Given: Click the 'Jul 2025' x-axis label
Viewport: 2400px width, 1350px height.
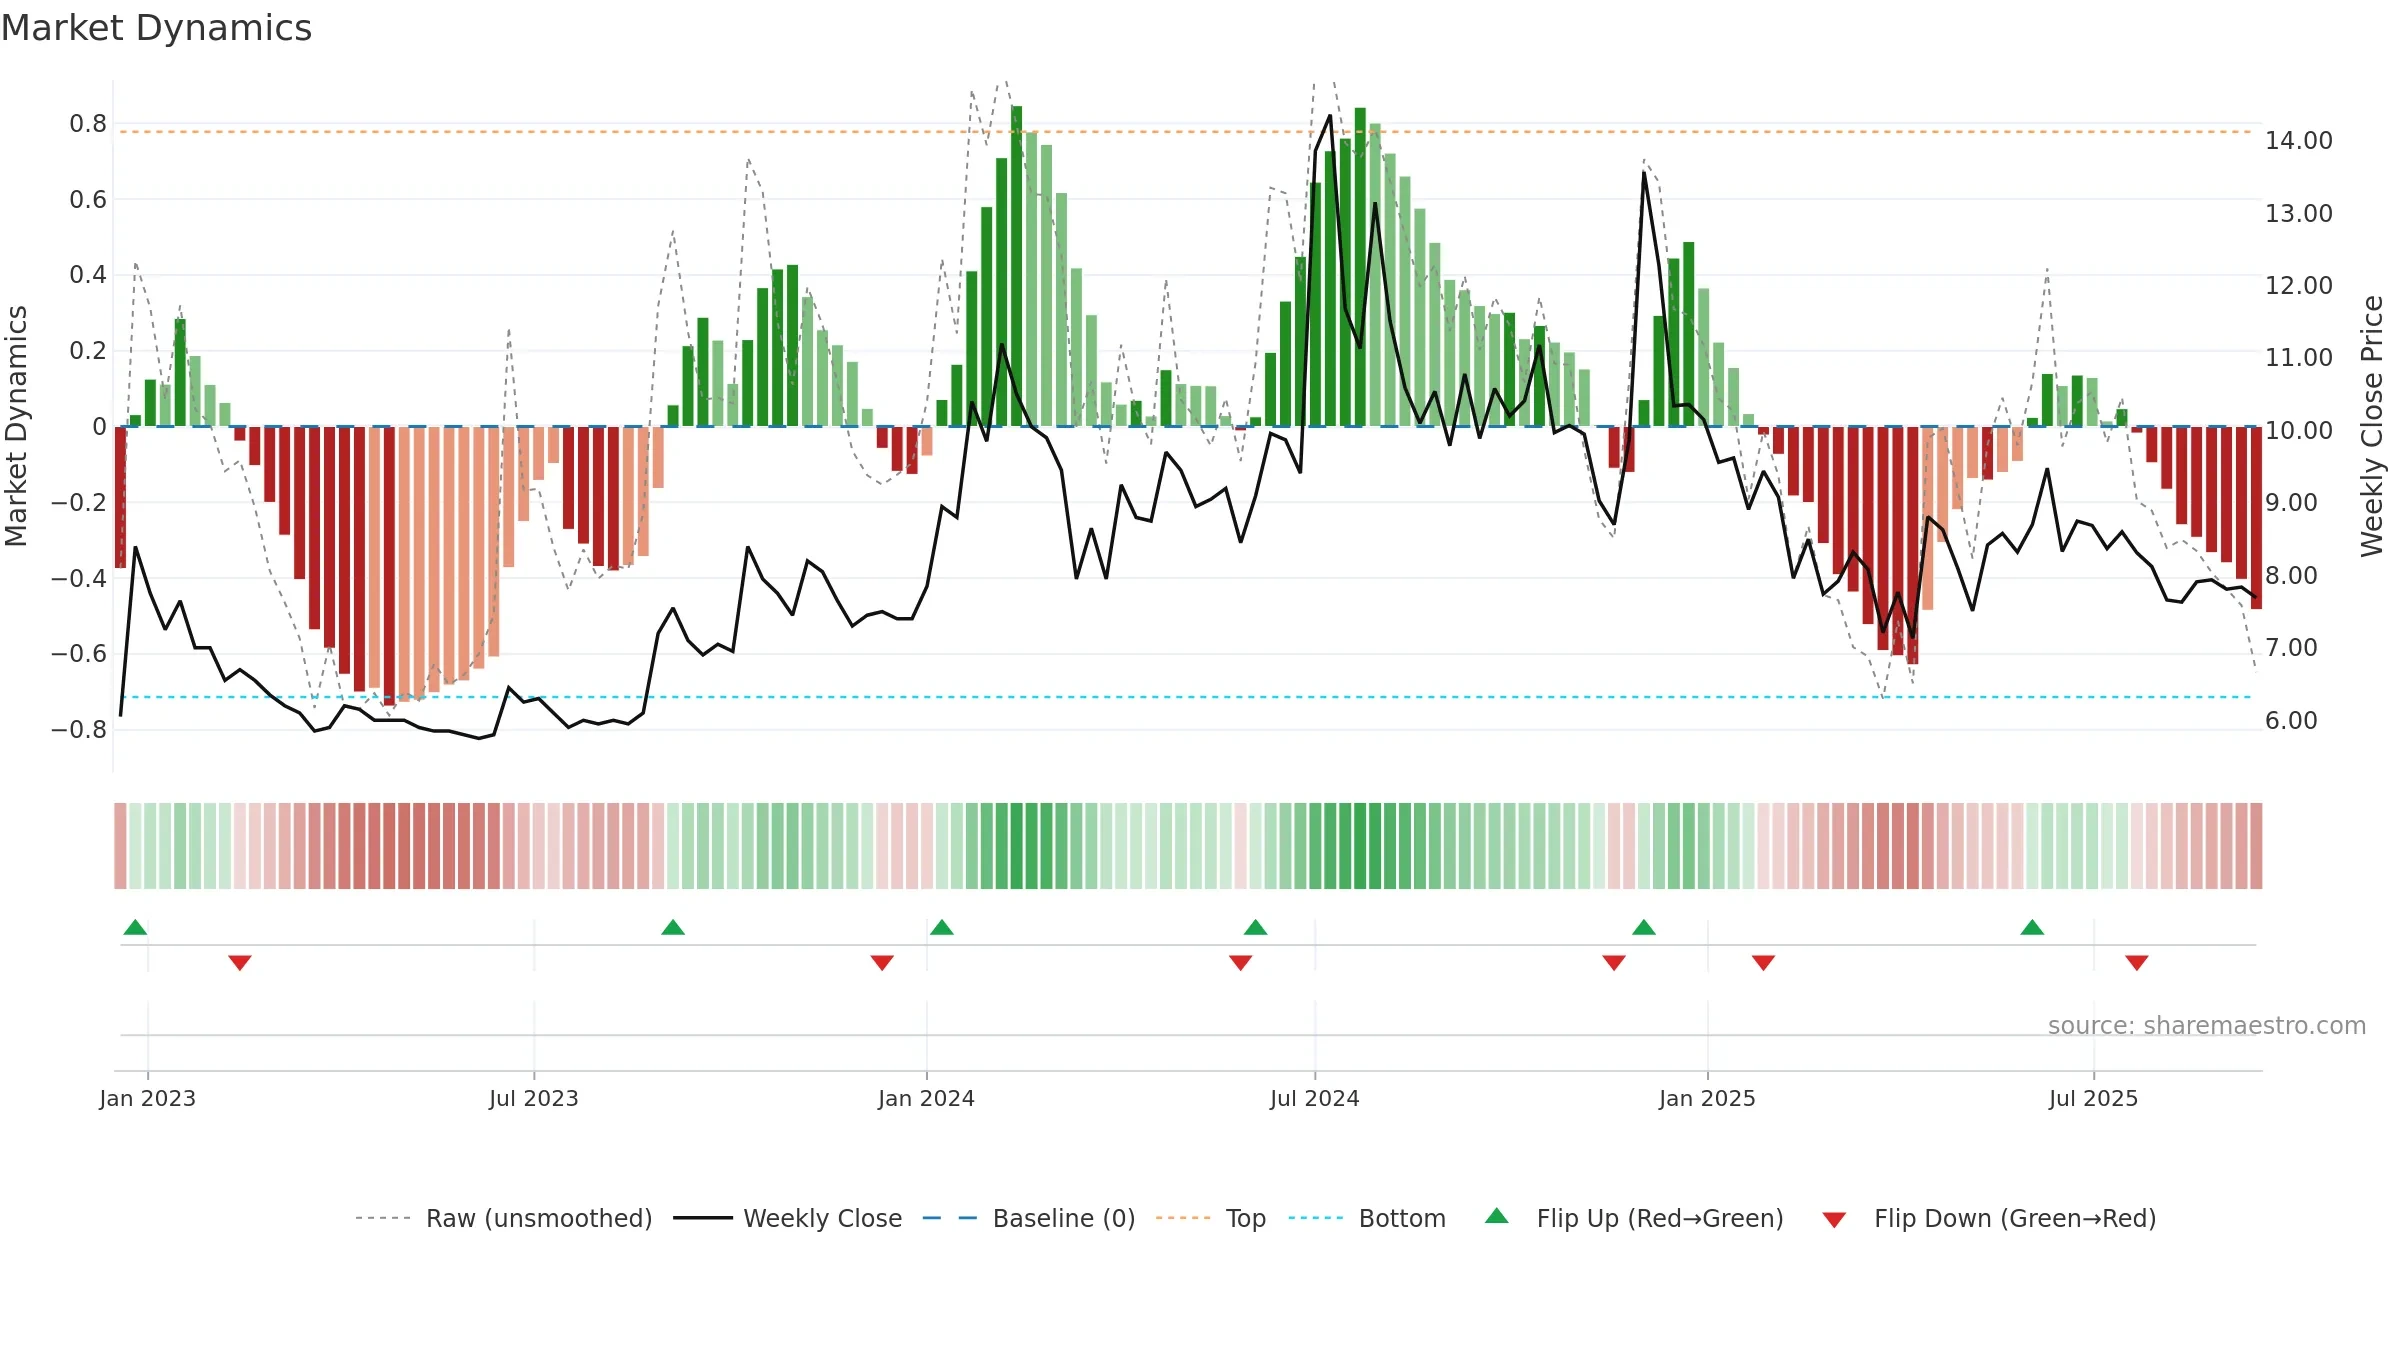Looking at the screenshot, I should (x=2094, y=1098).
